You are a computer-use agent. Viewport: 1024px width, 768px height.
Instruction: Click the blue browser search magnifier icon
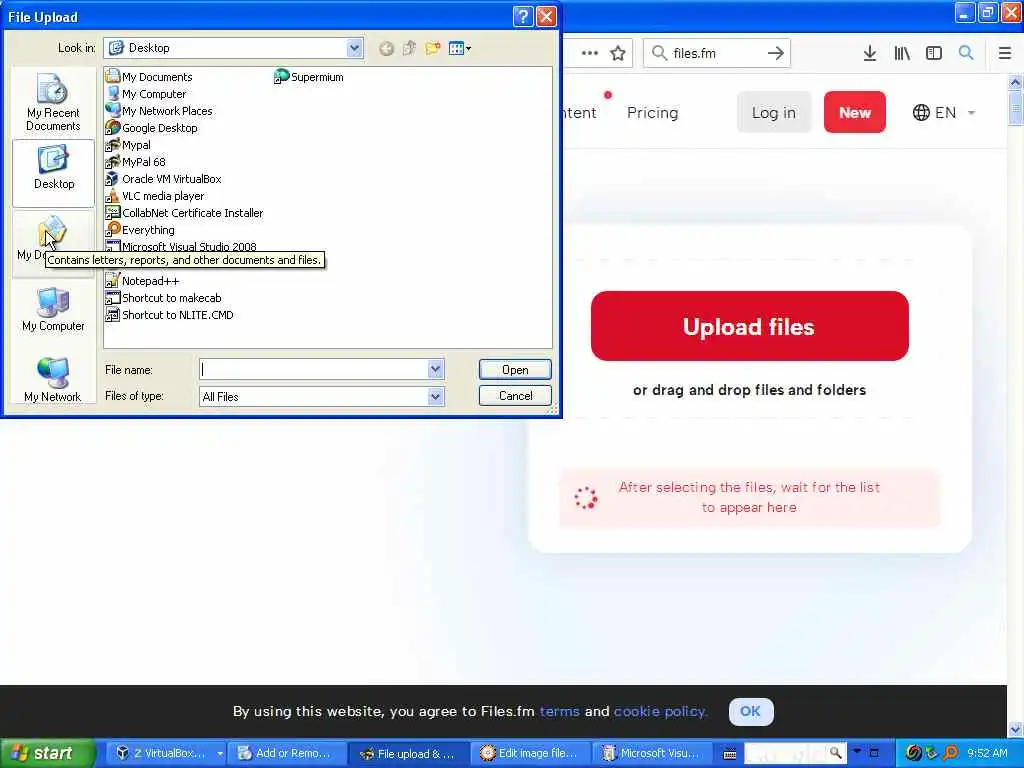[x=966, y=53]
